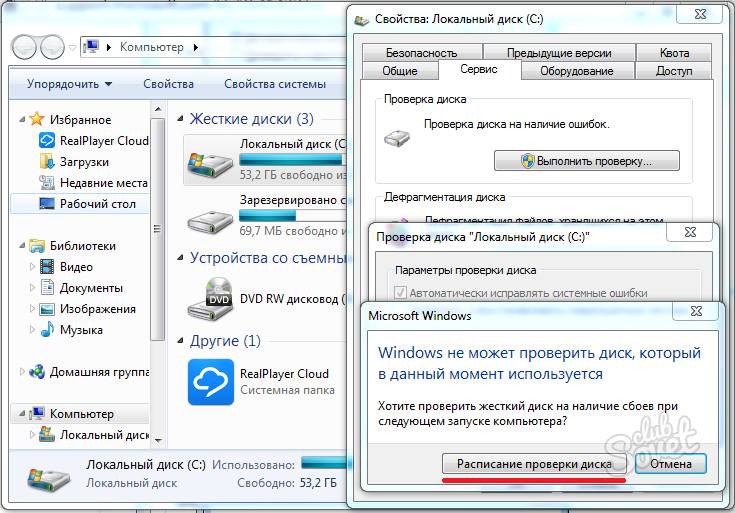Click the Изображения icon

click(47, 309)
